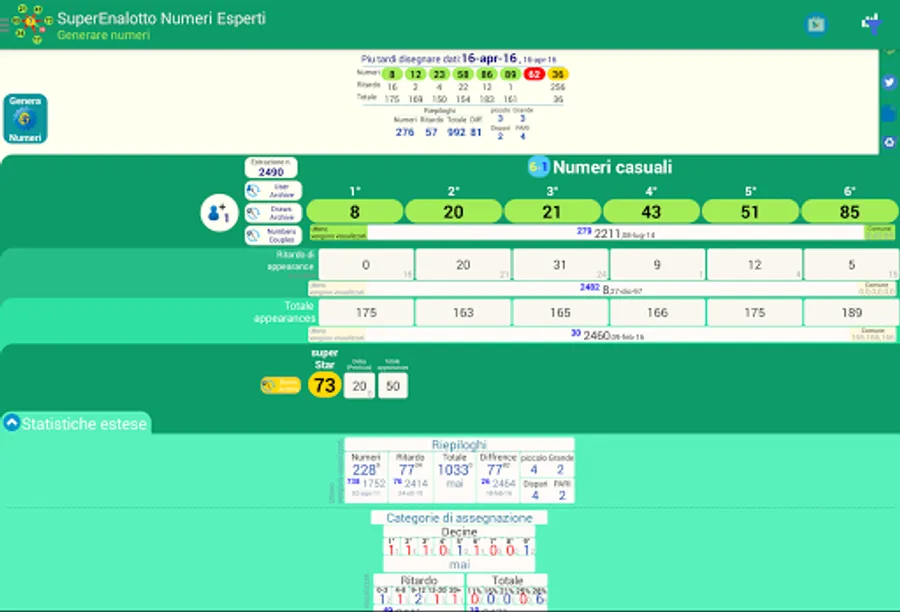900x612 pixels.
Task: Select the fifth generated number 51
Action: 750,212
